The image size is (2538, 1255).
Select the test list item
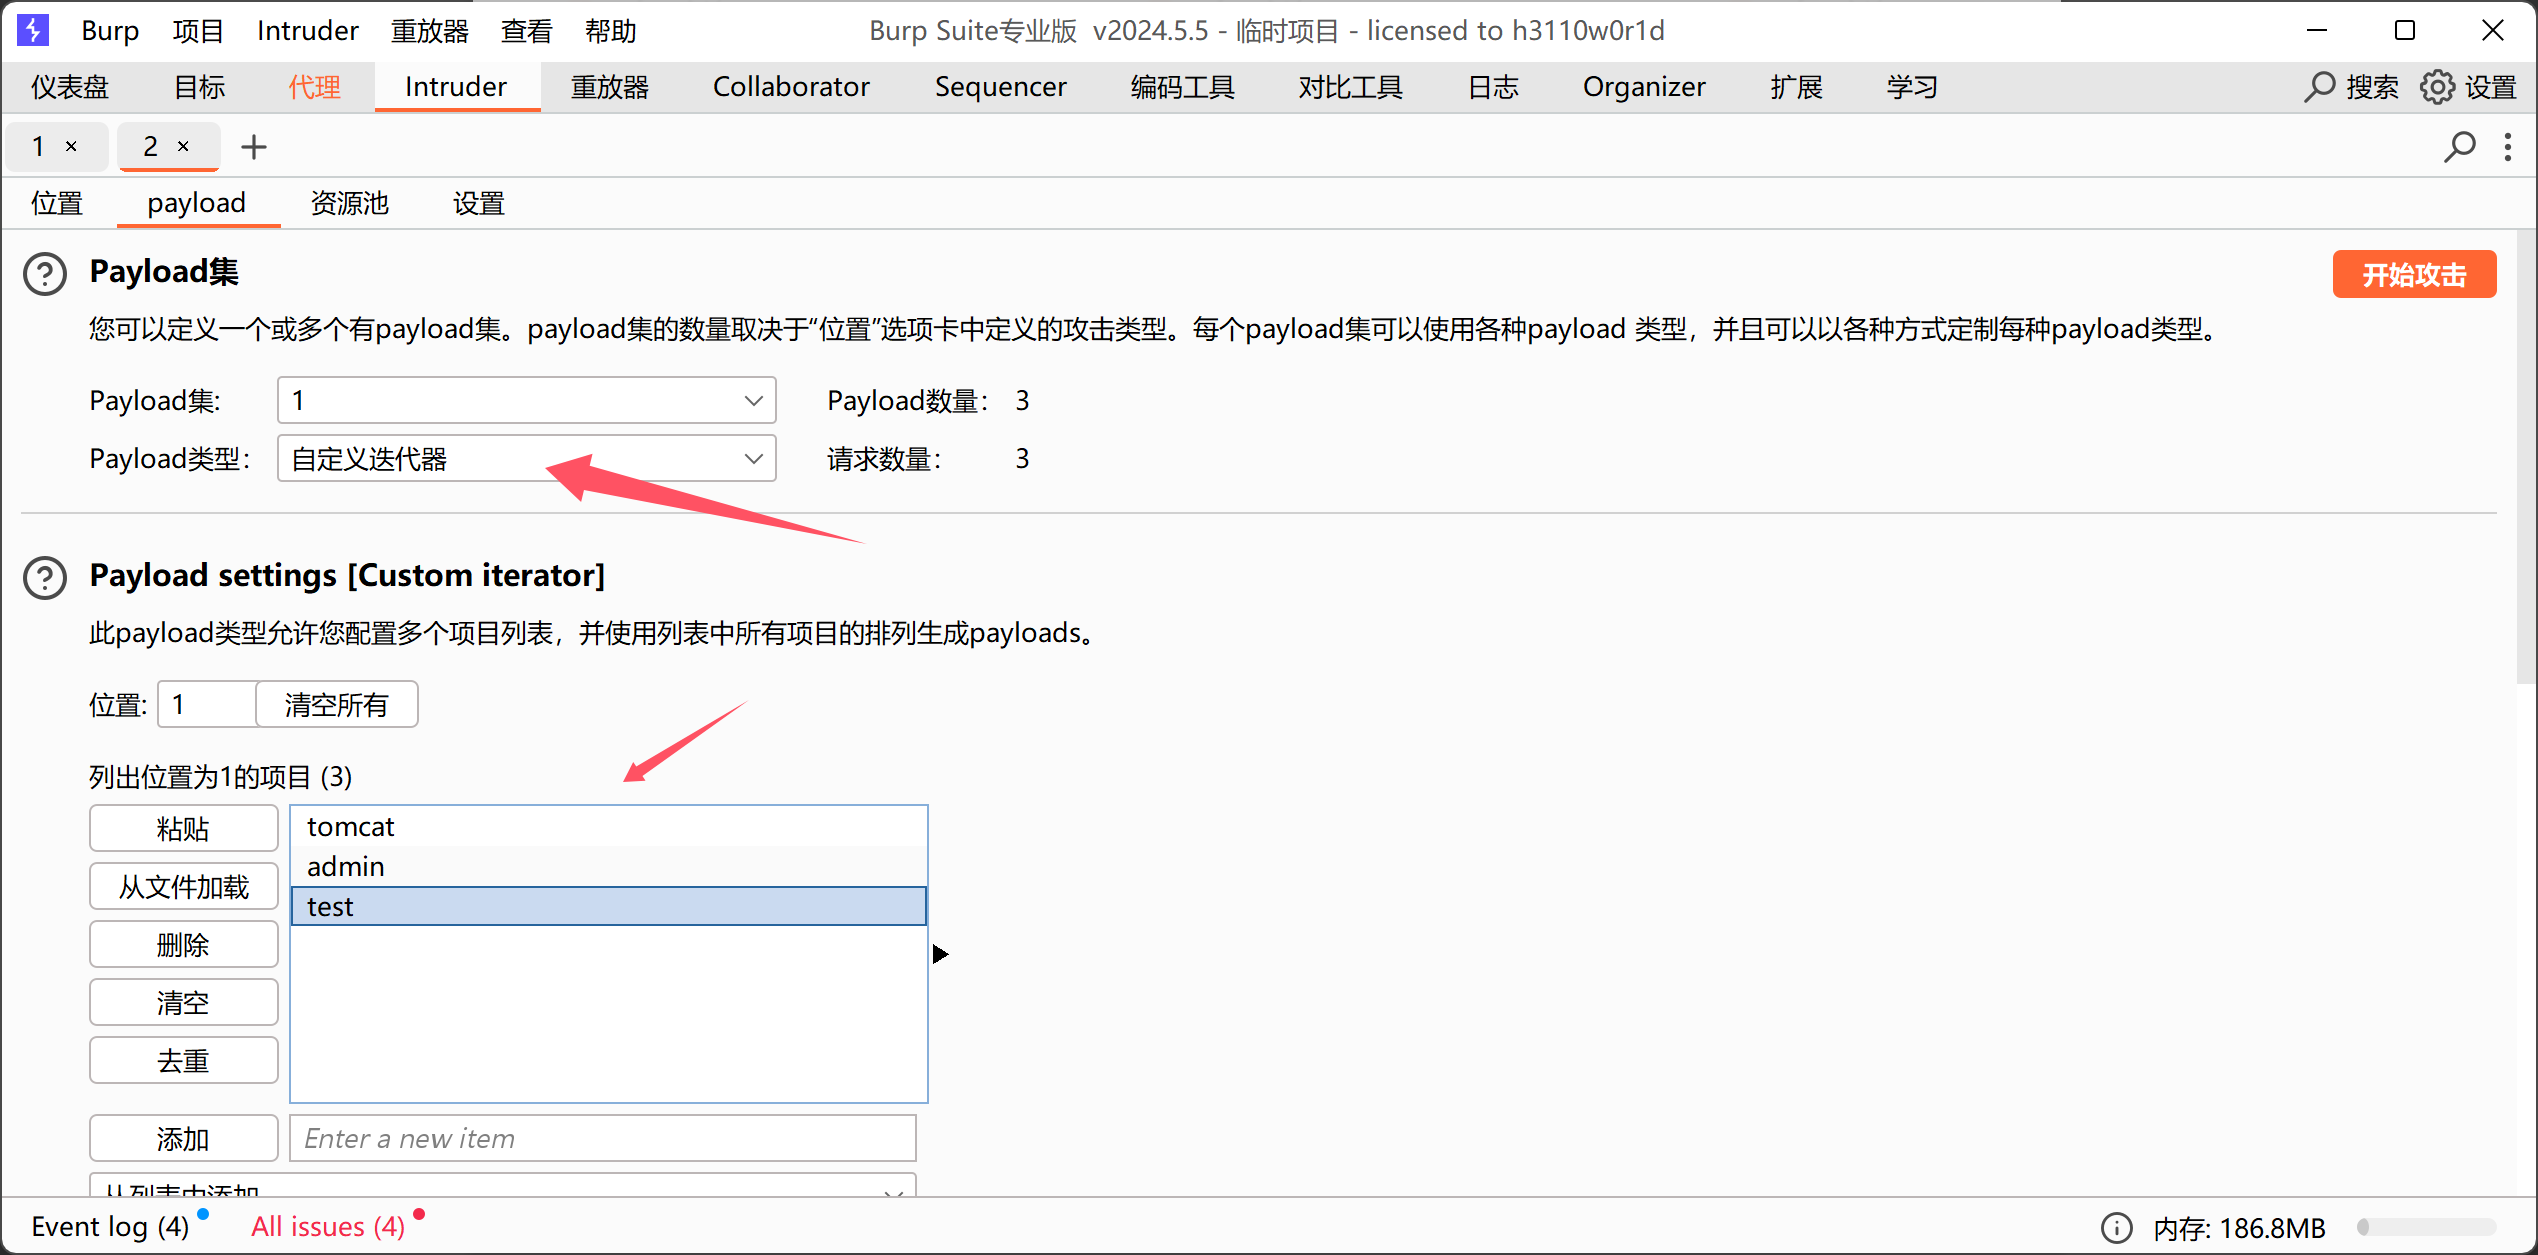pyautogui.click(x=609, y=906)
